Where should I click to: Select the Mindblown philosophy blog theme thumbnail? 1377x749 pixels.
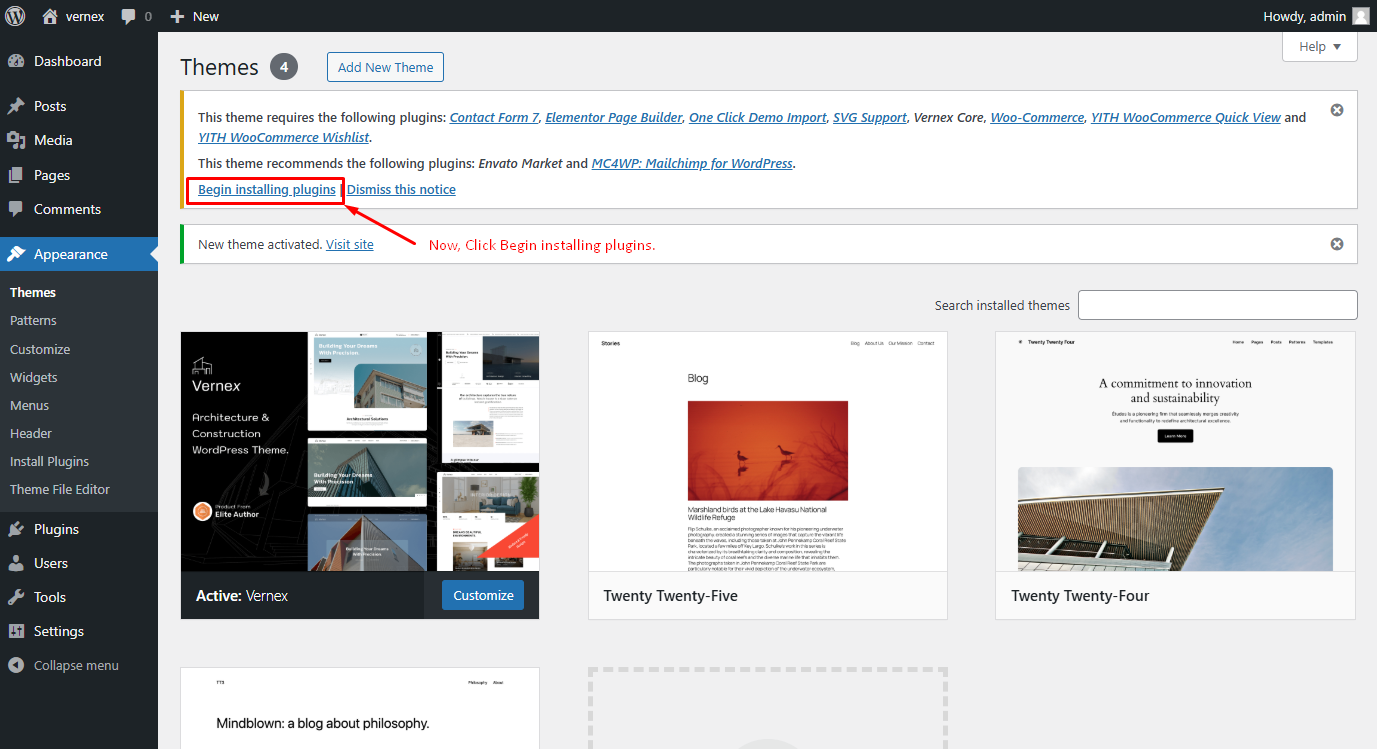tap(360, 708)
